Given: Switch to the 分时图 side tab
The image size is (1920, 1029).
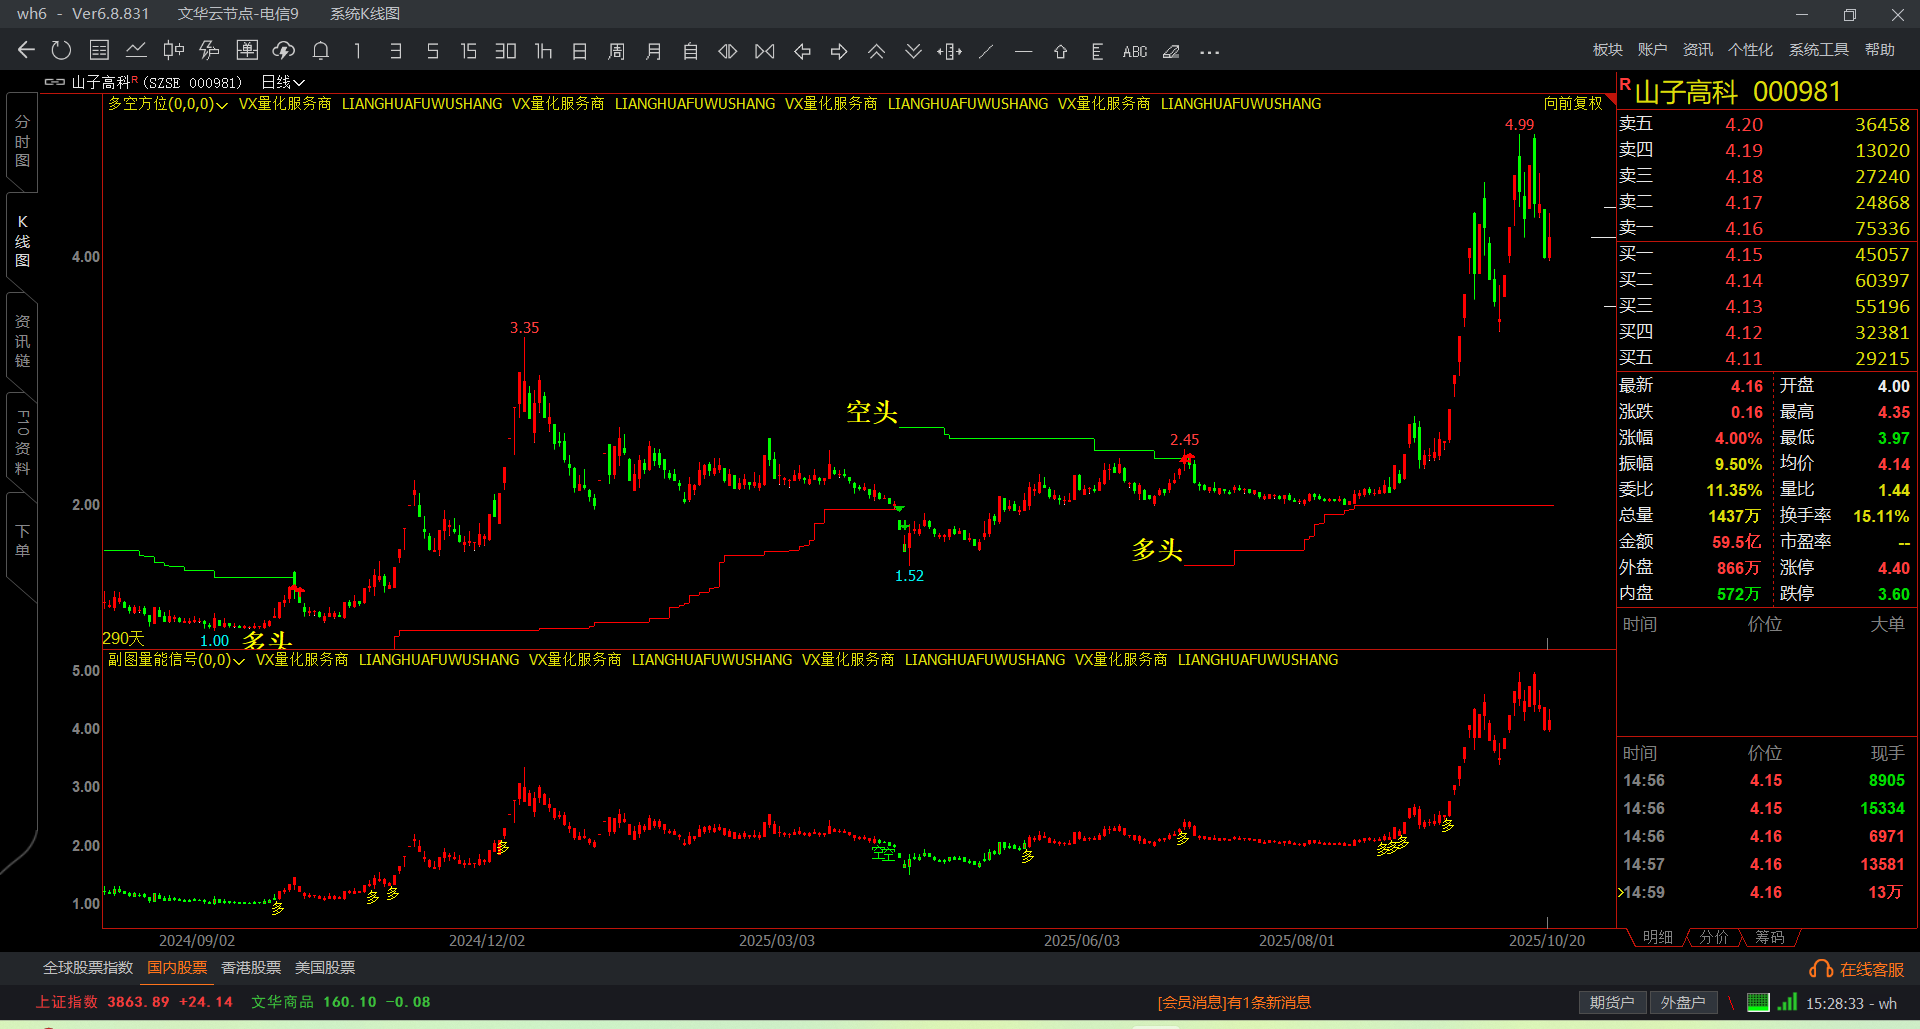Looking at the screenshot, I should 22,141.
